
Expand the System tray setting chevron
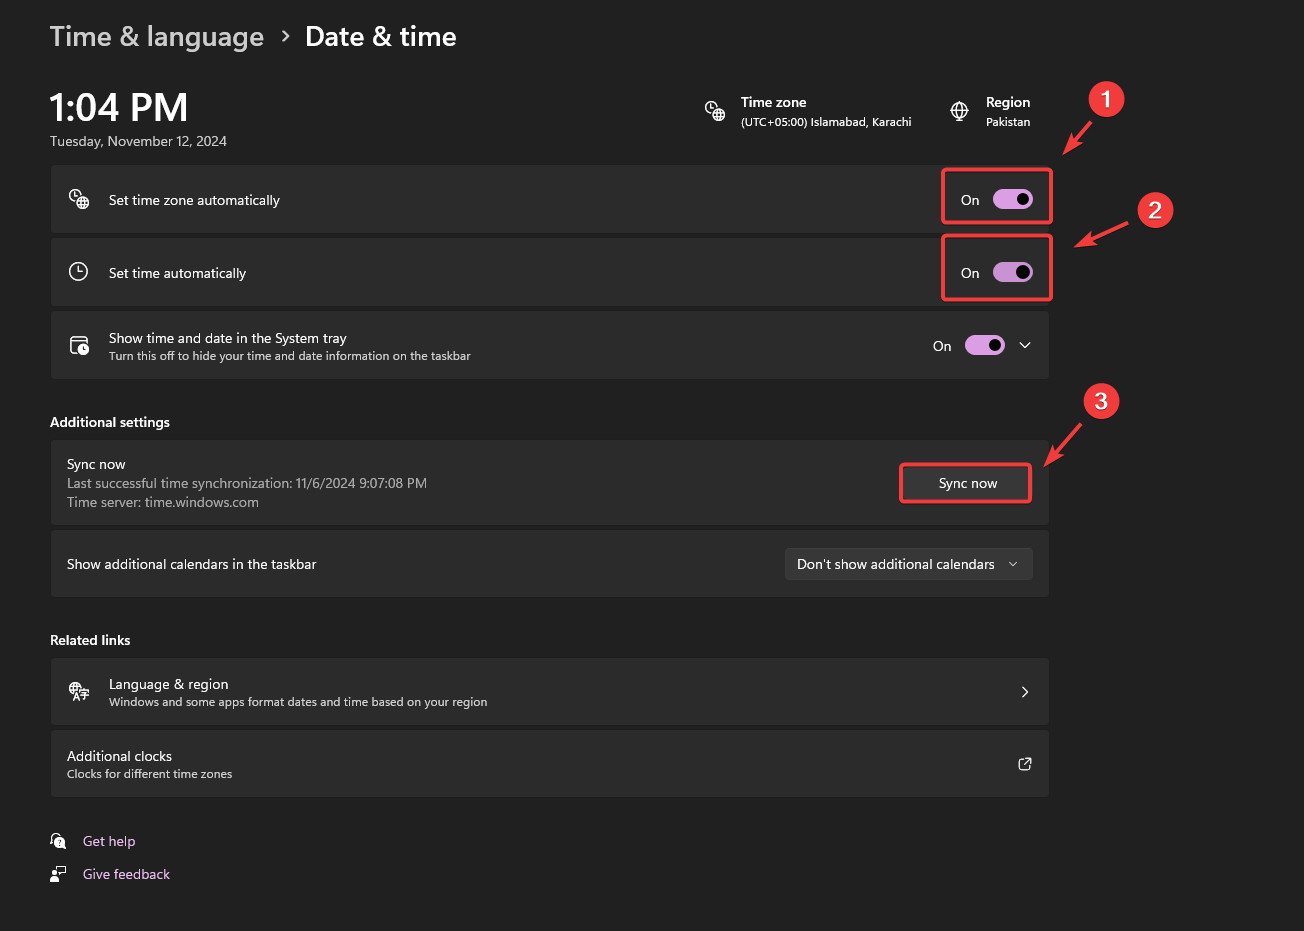tap(1025, 345)
